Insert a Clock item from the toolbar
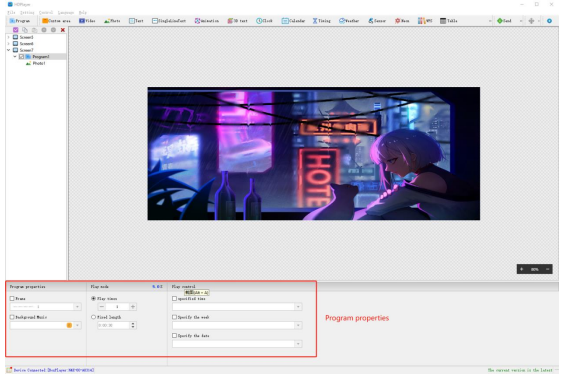This screenshot has width=566, height=380. 265,21
